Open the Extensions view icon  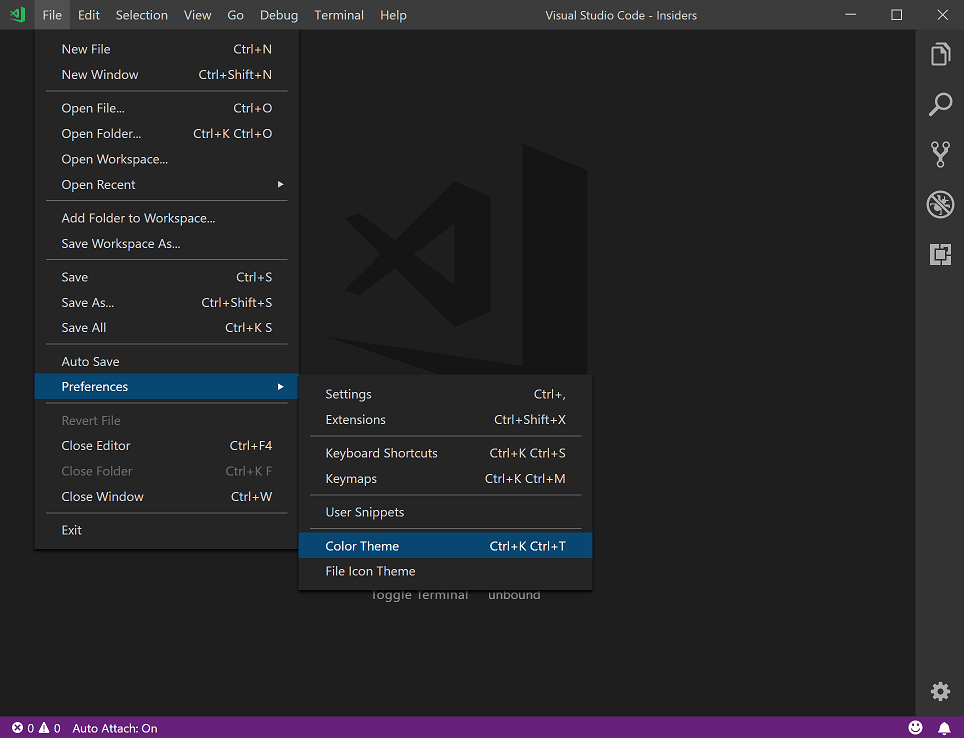pyautogui.click(x=940, y=254)
